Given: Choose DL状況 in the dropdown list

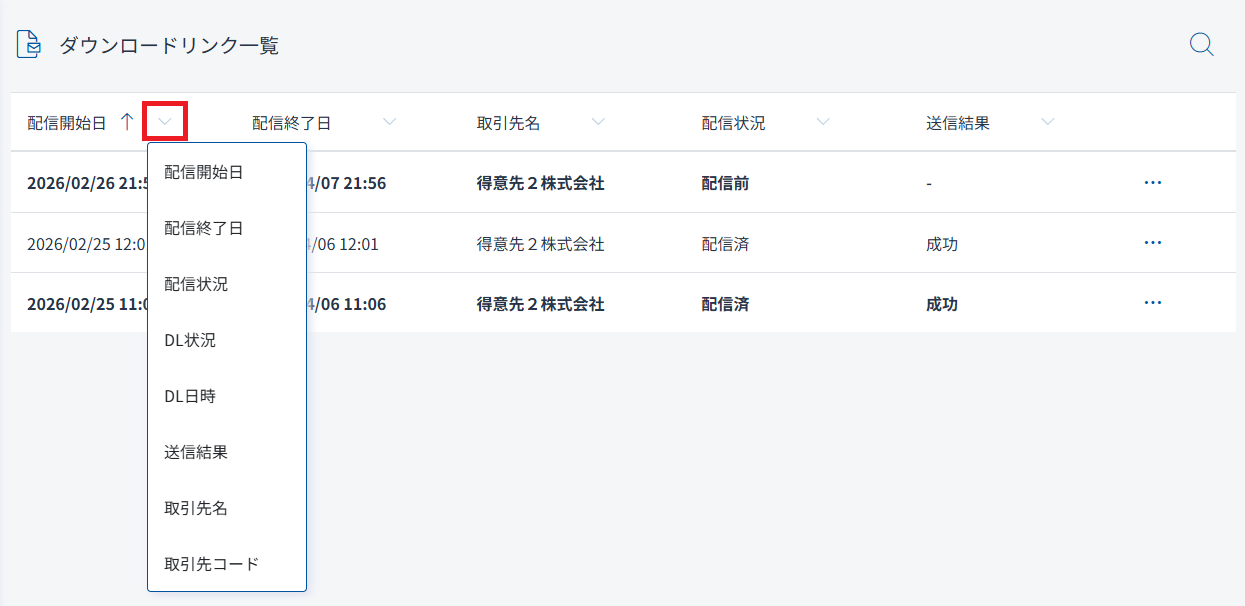Looking at the screenshot, I should tap(190, 340).
